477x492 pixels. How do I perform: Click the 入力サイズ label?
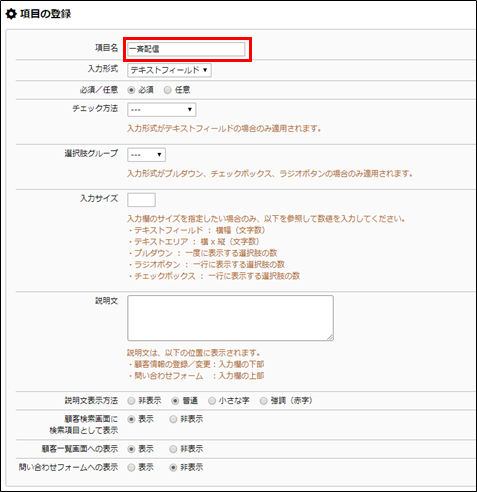click(x=99, y=199)
